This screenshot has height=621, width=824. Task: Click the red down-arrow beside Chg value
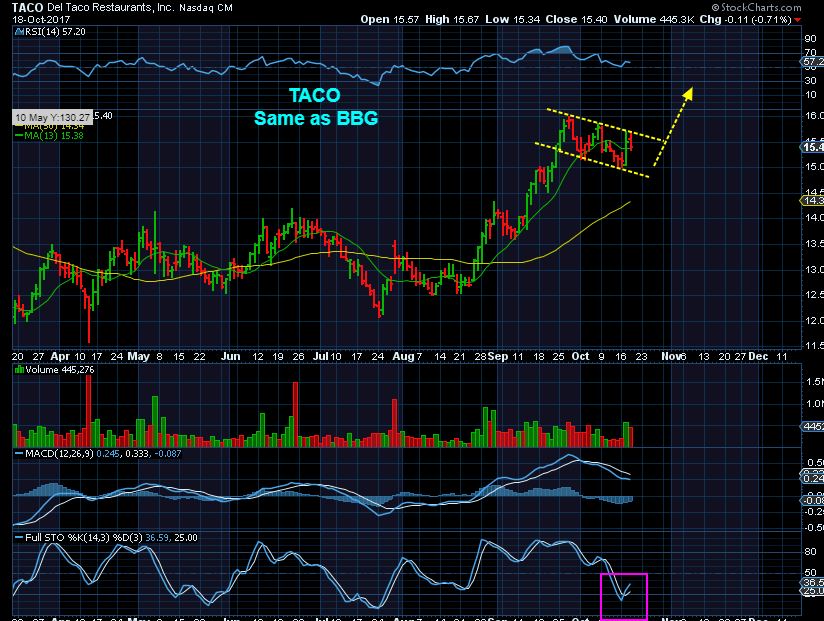click(x=797, y=20)
